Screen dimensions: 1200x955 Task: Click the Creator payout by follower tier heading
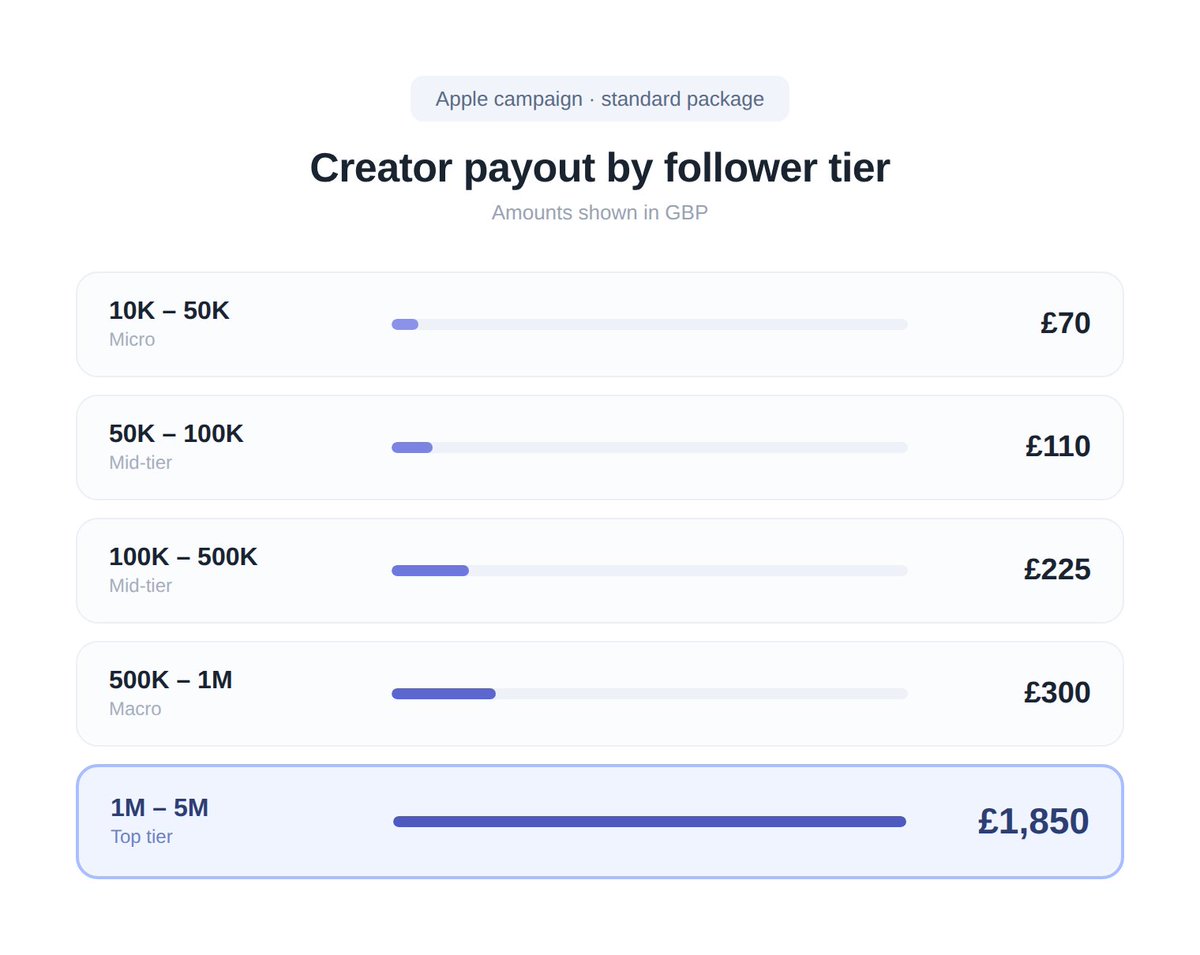[600, 167]
